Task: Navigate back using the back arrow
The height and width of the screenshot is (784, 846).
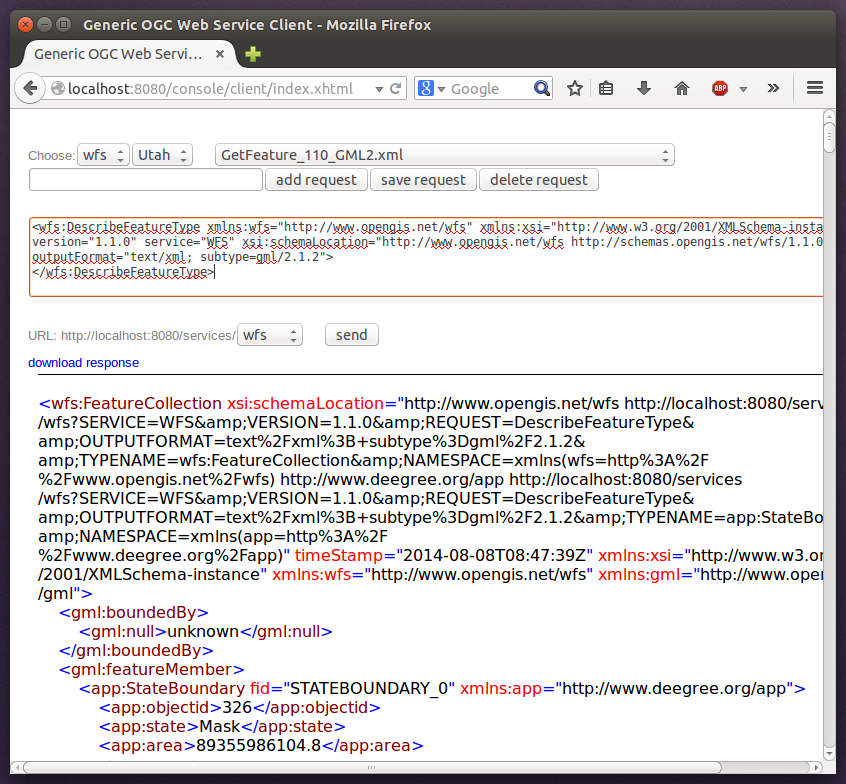Action: click(30, 88)
